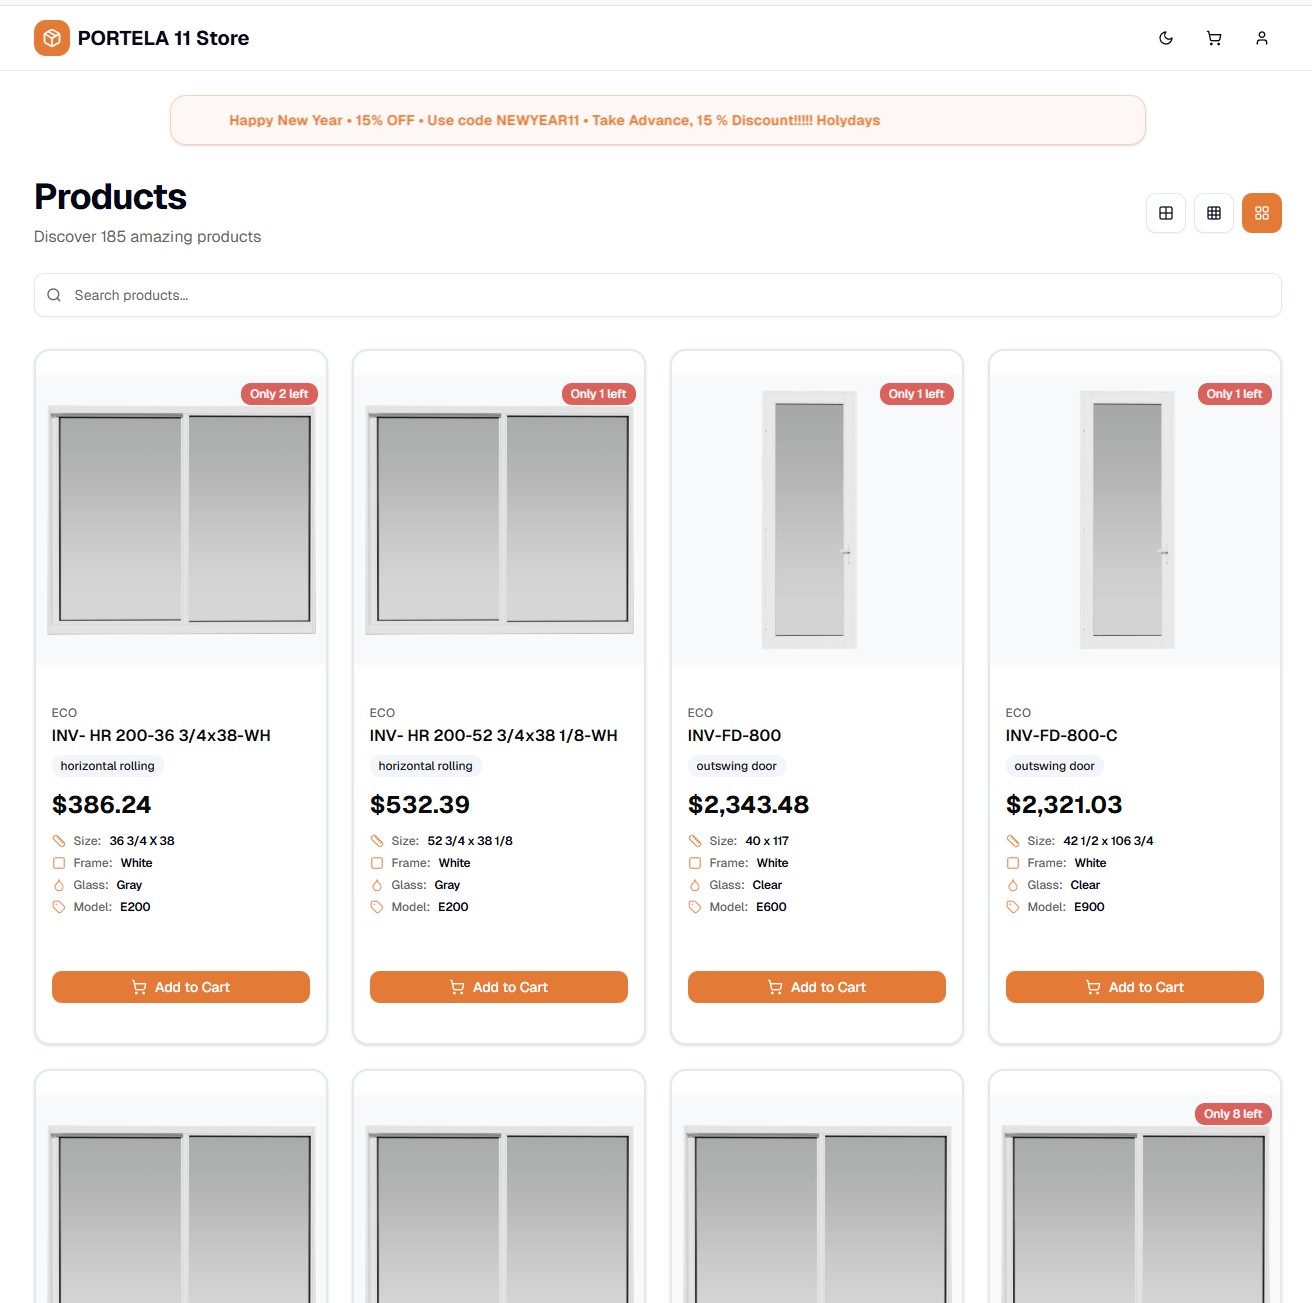Add INV-FD-800-C to the cart
Image resolution: width=1312 pixels, height=1303 pixels.
(x=1134, y=987)
